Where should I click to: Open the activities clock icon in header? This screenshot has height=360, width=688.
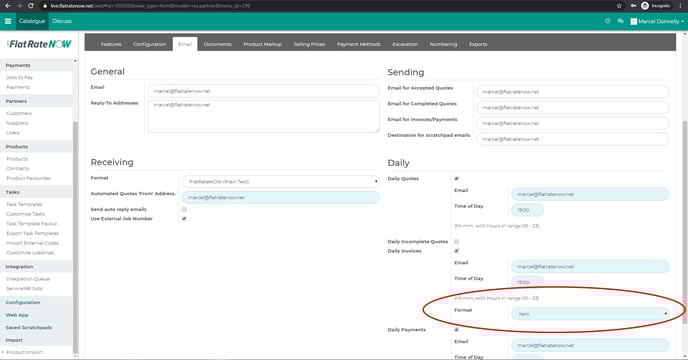pos(607,21)
